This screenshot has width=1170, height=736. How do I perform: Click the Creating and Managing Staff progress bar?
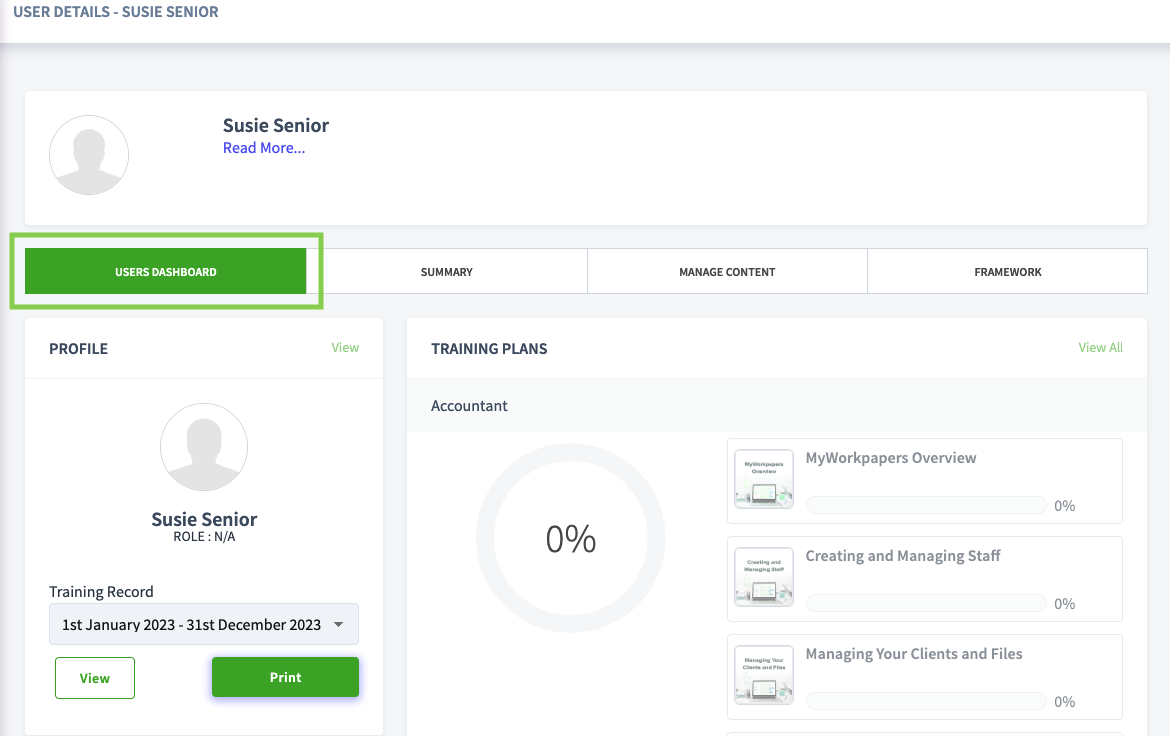[x=926, y=603]
